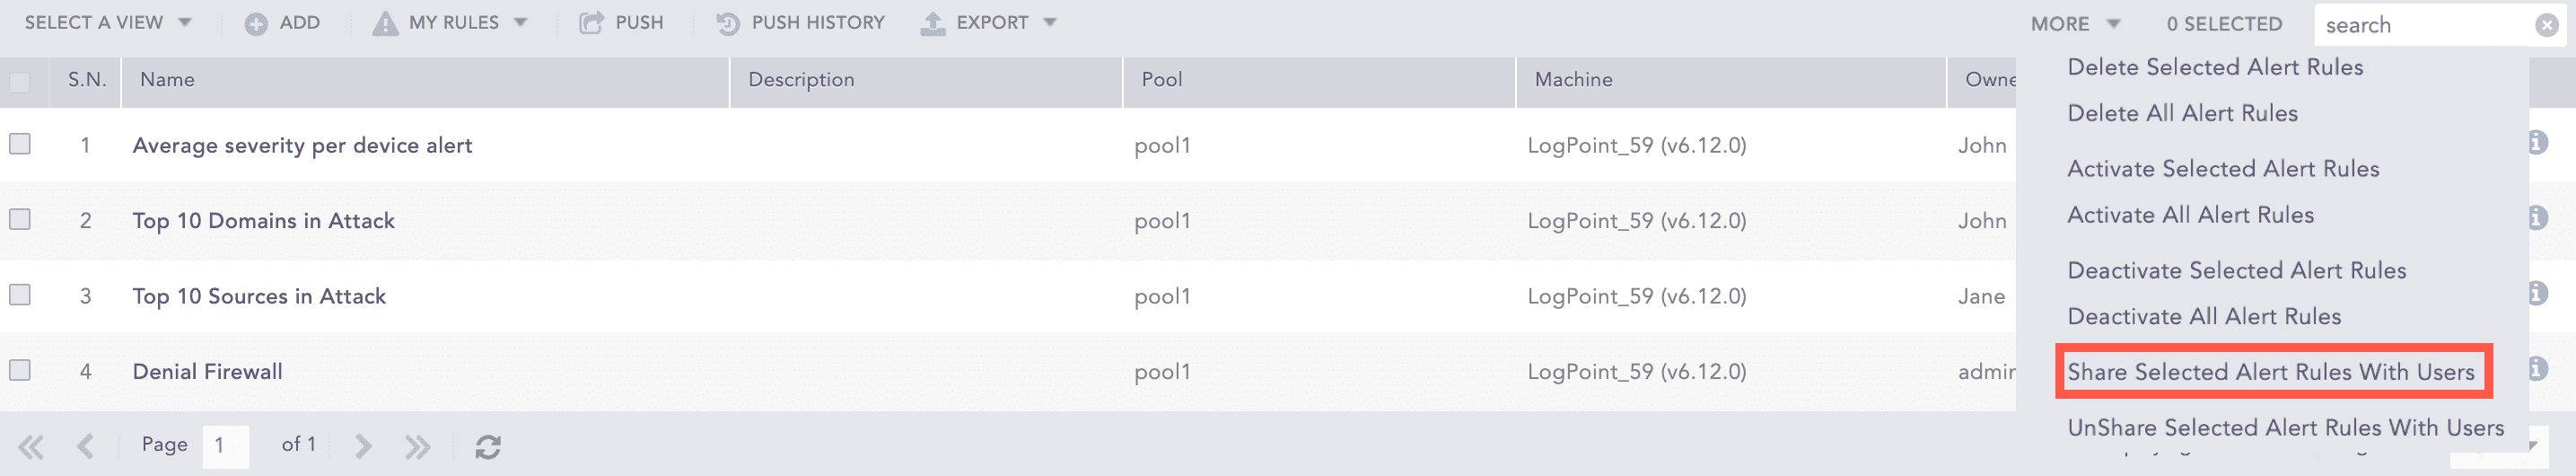Click the Push arrow icon
Viewport: 2576px width, 476px height.
pos(591,23)
